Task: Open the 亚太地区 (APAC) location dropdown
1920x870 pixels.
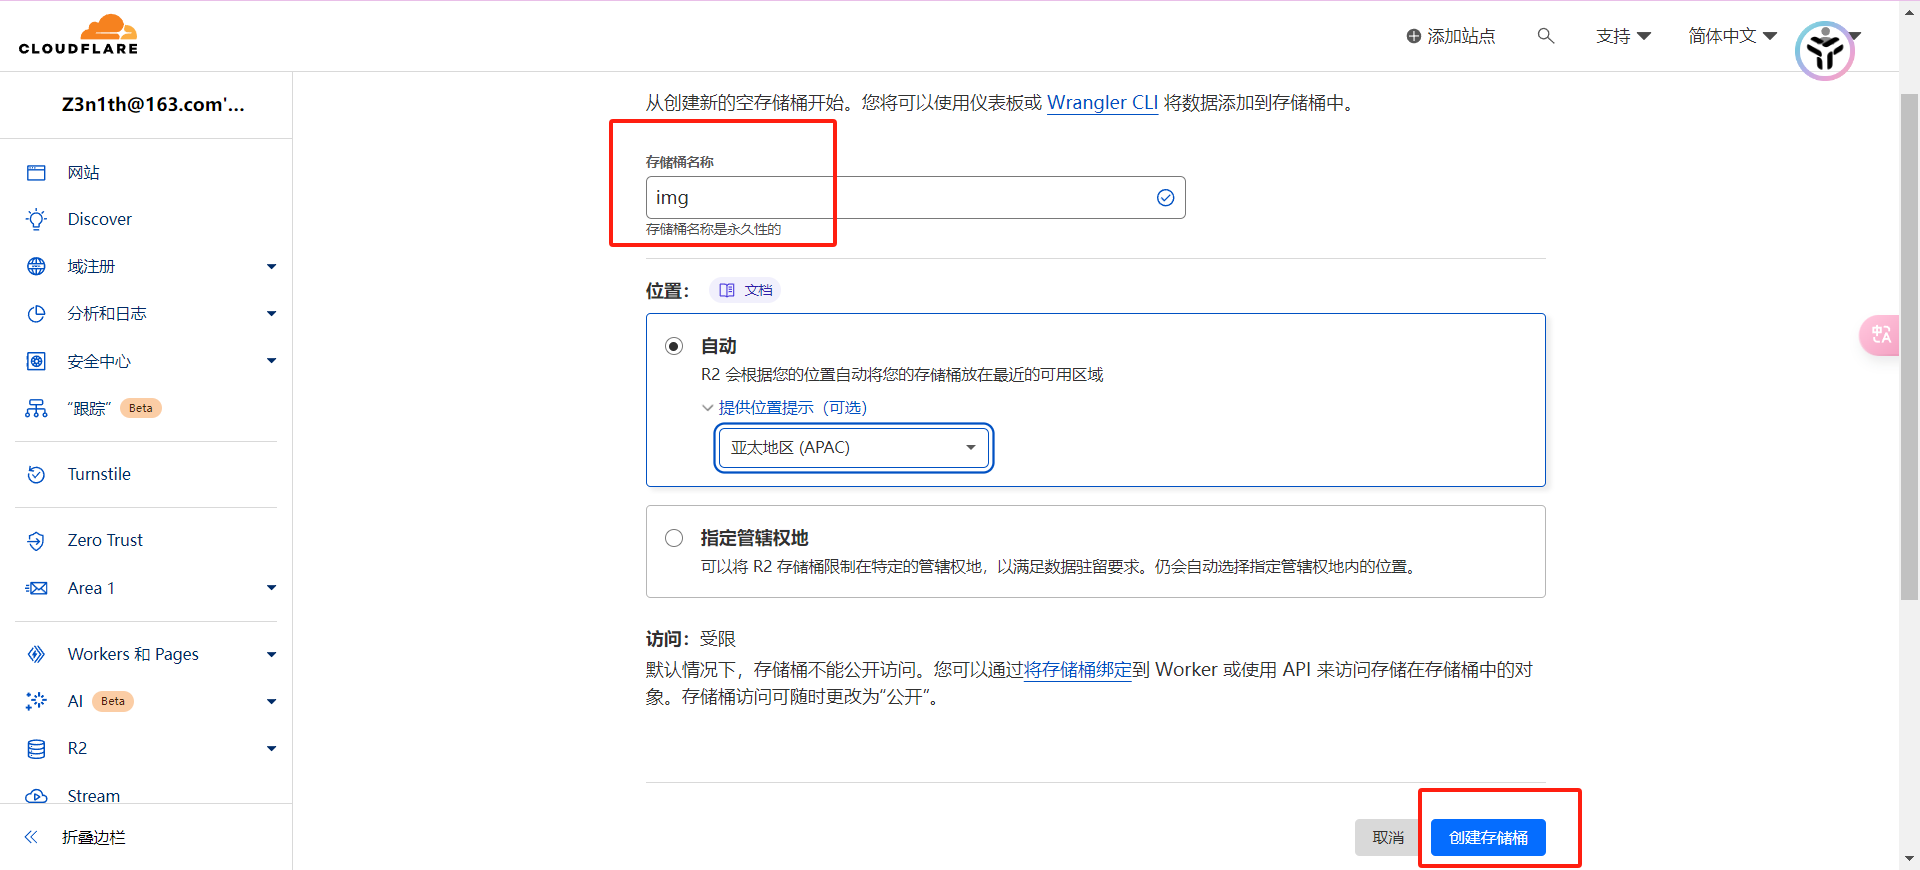Action: [853, 447]
